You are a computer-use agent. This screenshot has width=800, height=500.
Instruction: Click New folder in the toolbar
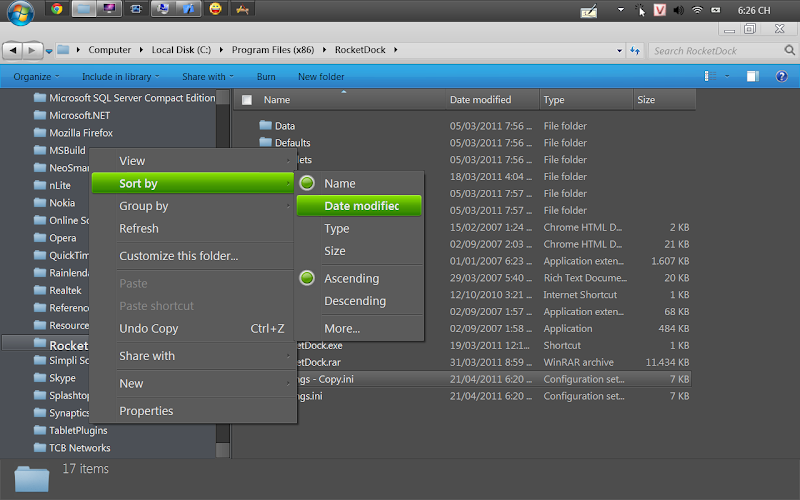(x=321, y=77)
